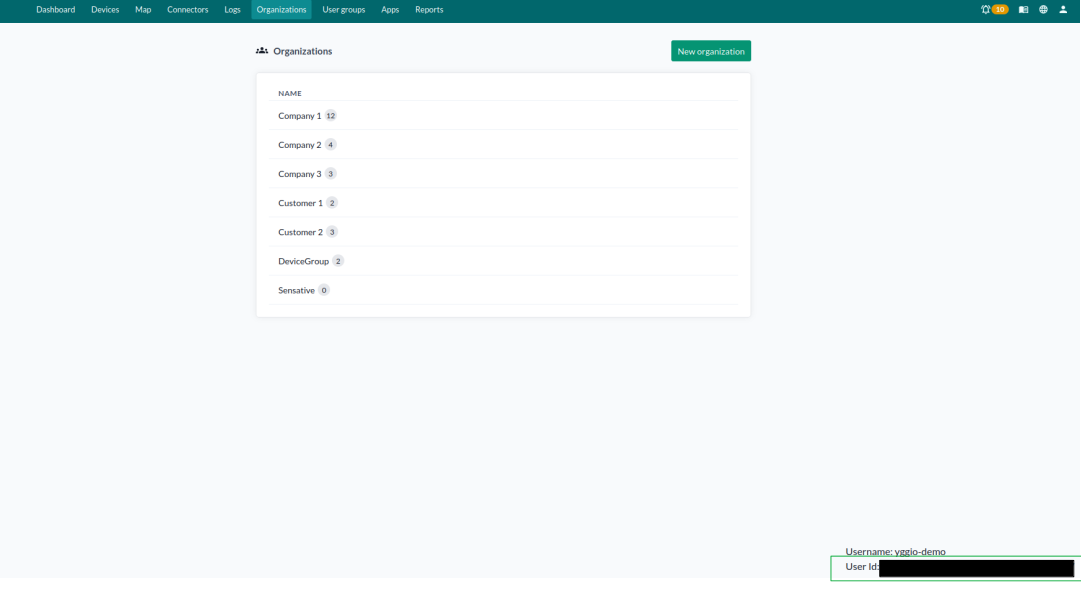Viewport: 1081px width, 593px height.
Task: Open the User groups page
Action: (x=343, y=9)
